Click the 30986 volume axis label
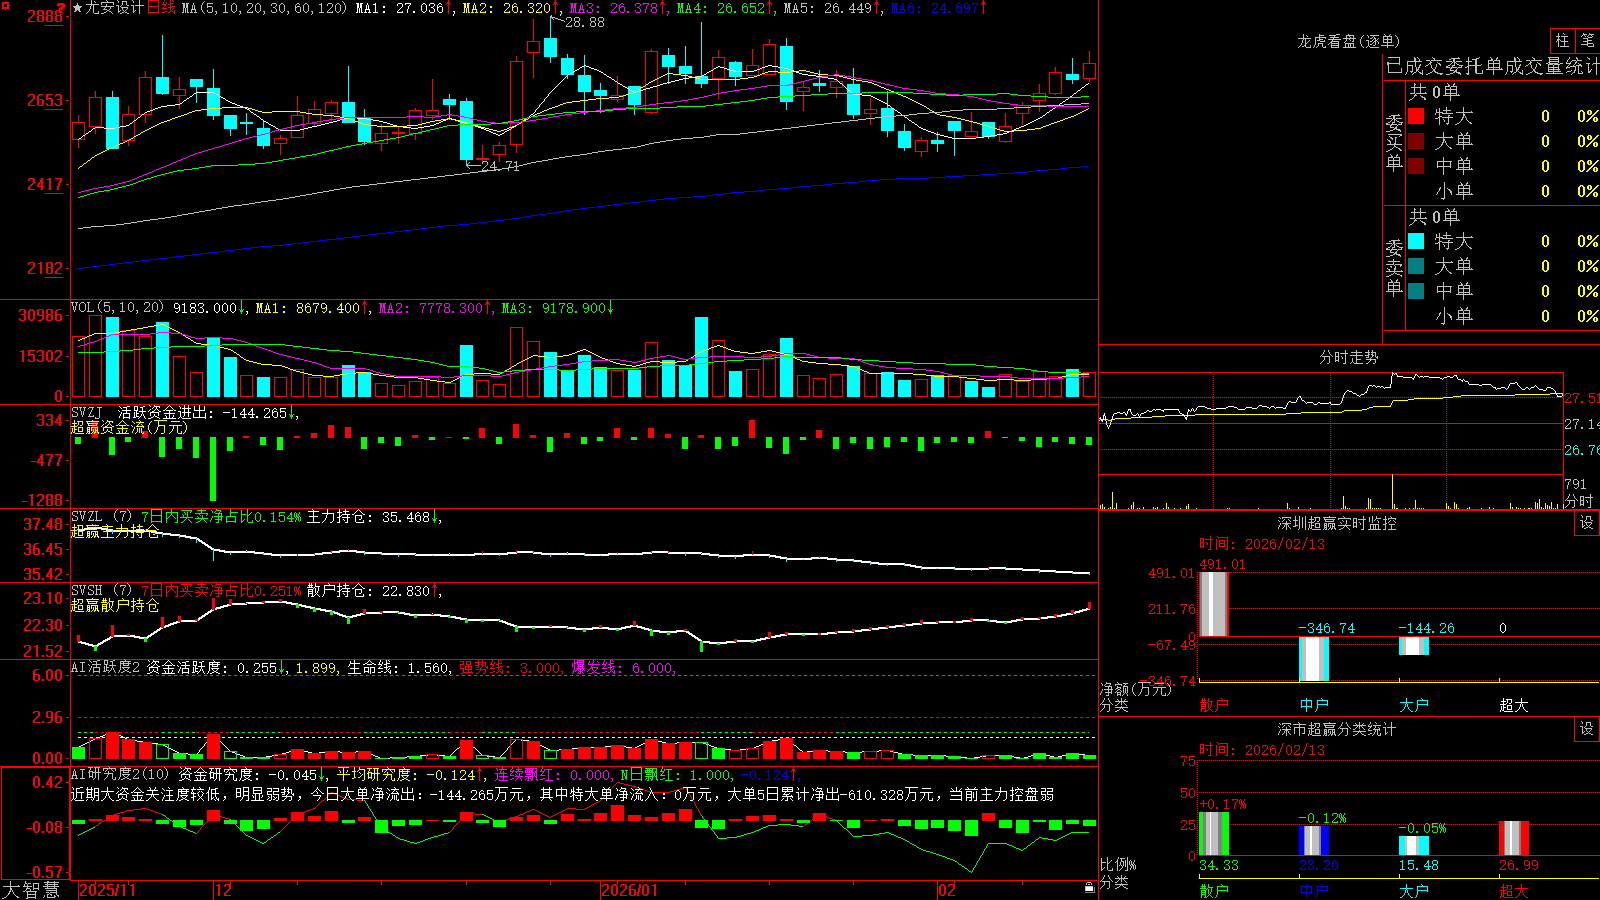Viewport: 1600px width, 900px height. coord(40,315)
